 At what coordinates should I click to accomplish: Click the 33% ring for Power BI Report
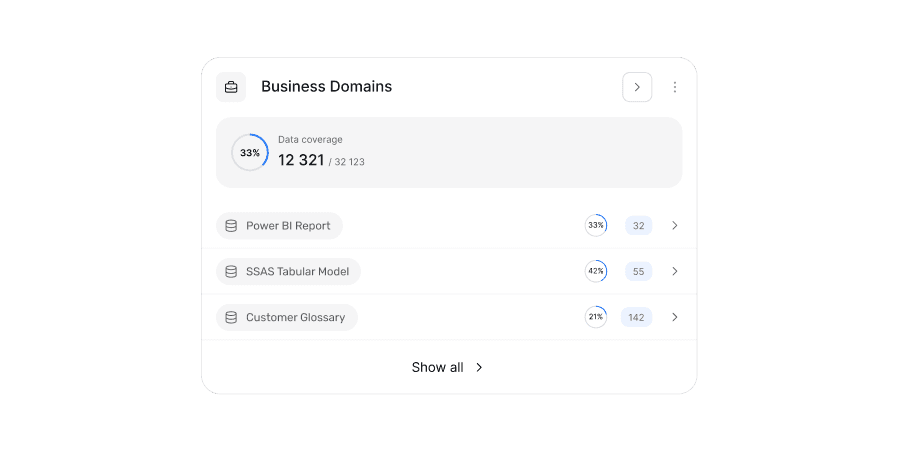(596, 226)
